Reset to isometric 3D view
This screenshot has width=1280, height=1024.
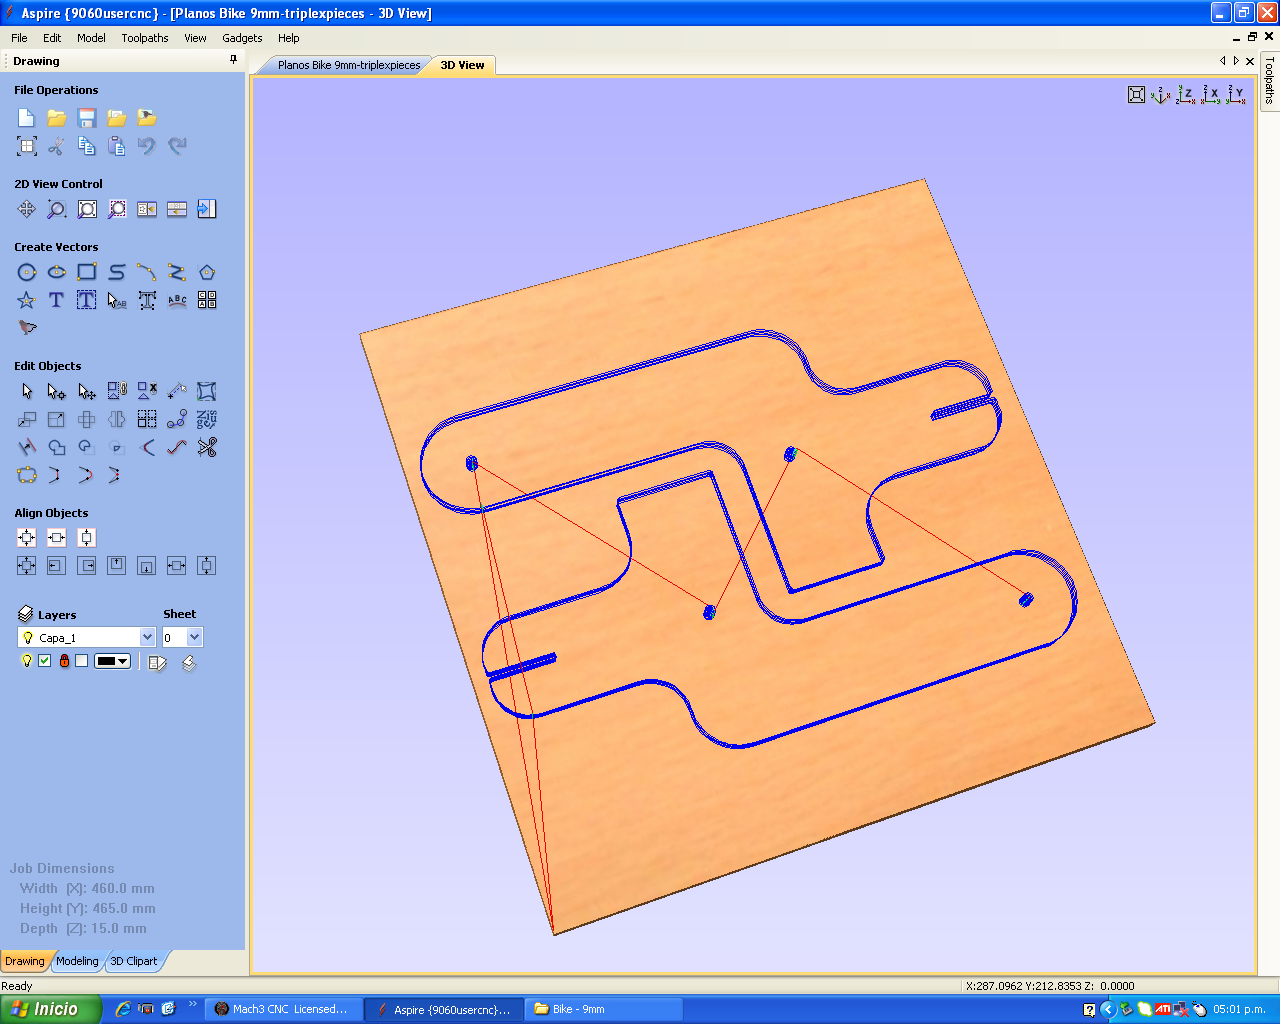point(1160,95)
